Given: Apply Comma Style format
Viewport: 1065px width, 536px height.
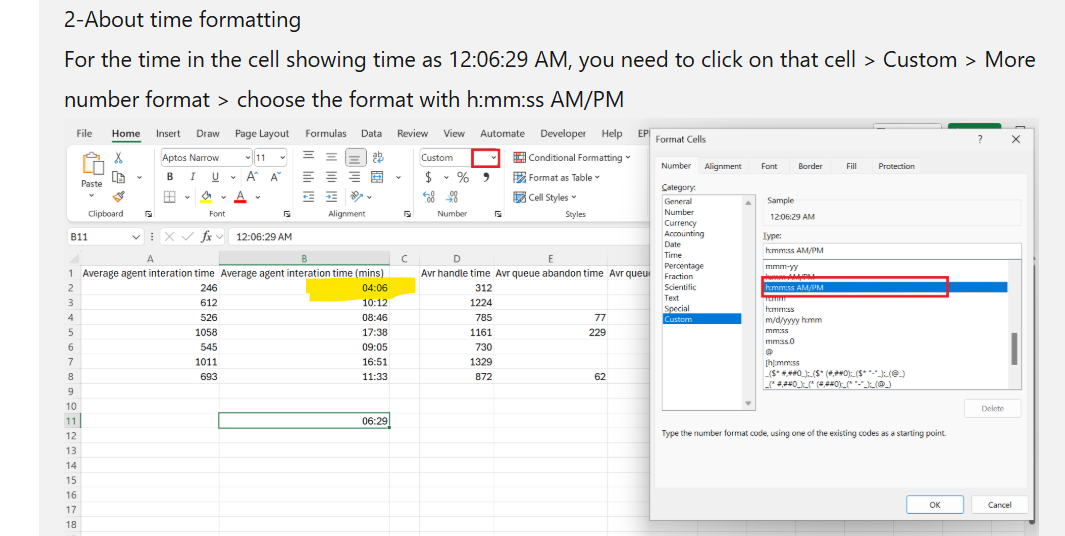Looking at the screenshot, I should (x=486, y=177).
